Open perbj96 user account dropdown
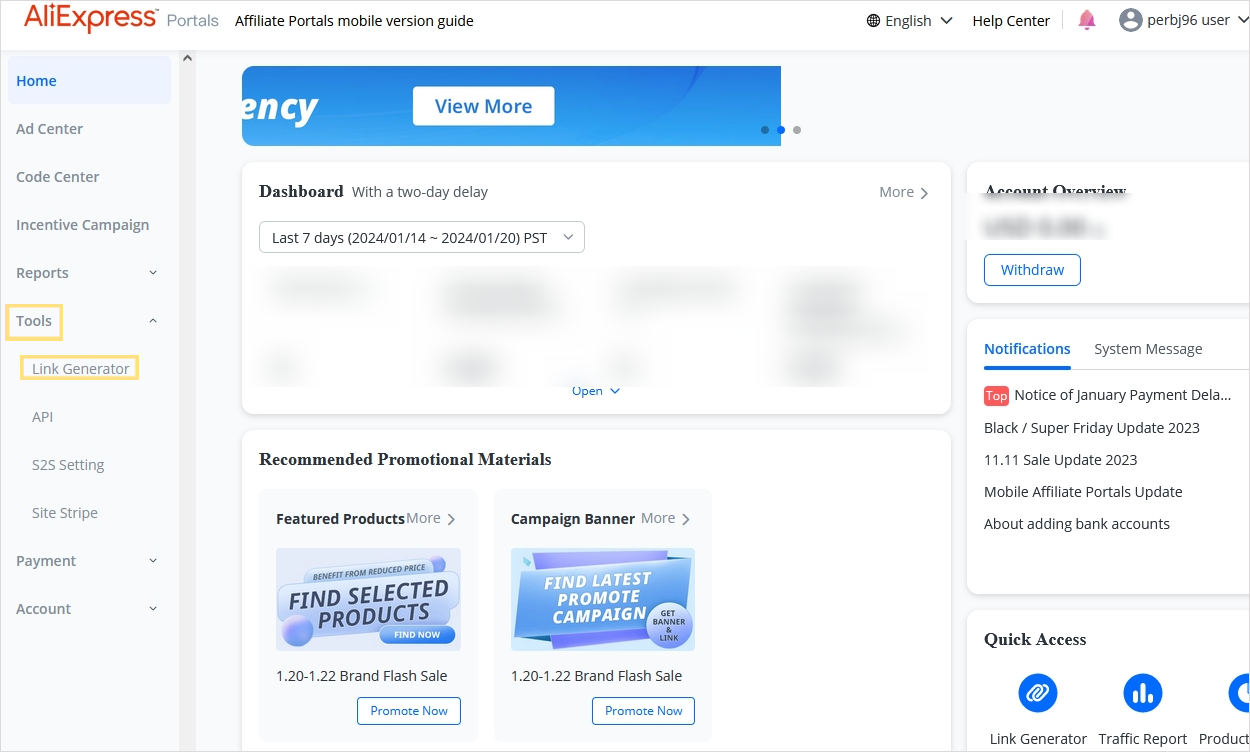The width and height of the screenshot is (1250, 752). pyautogui.click(x=1184, y=20)
